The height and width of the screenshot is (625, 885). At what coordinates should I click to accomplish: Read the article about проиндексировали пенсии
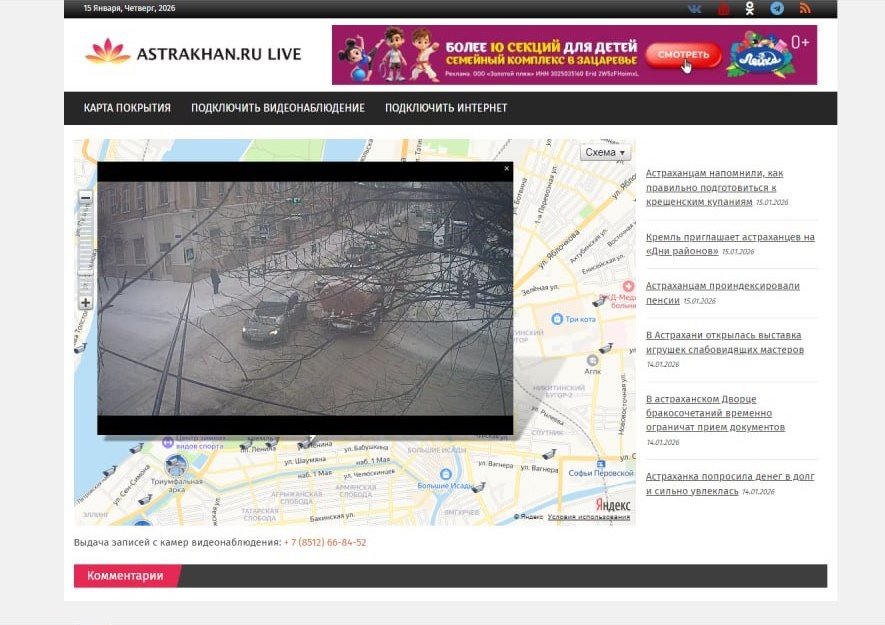click(x=722, y=292)
